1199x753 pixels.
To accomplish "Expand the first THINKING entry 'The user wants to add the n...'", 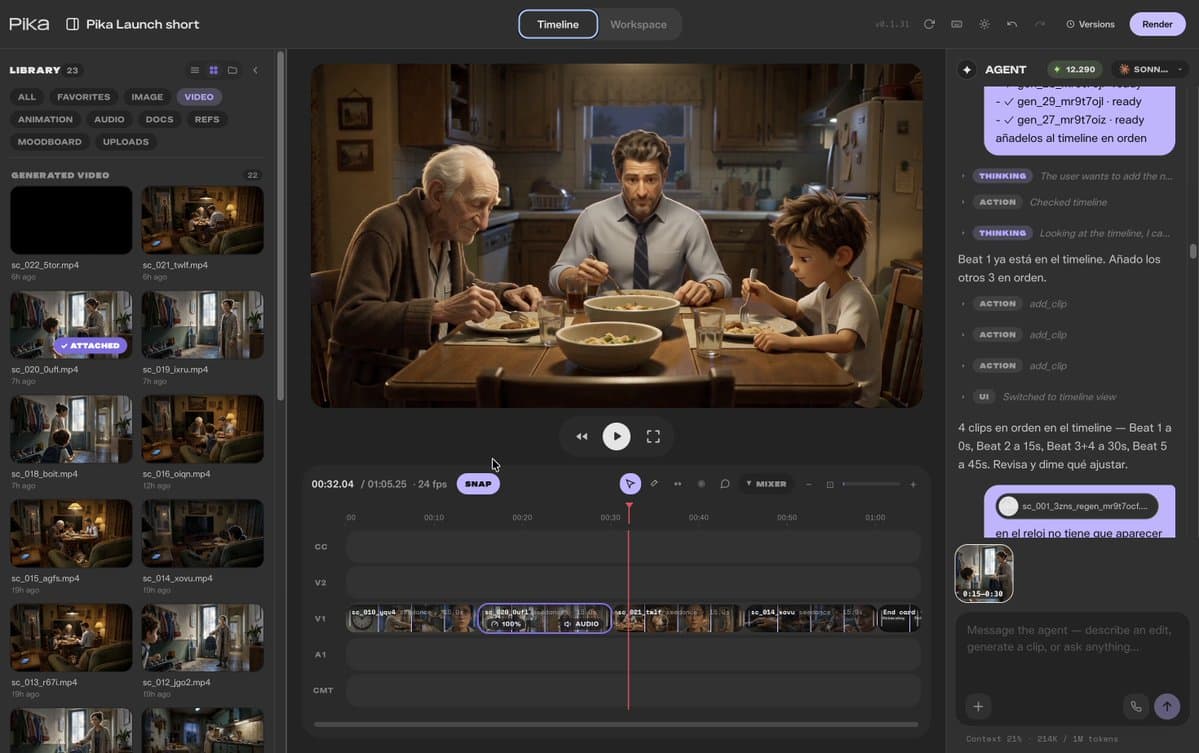I will (1067, 176).
